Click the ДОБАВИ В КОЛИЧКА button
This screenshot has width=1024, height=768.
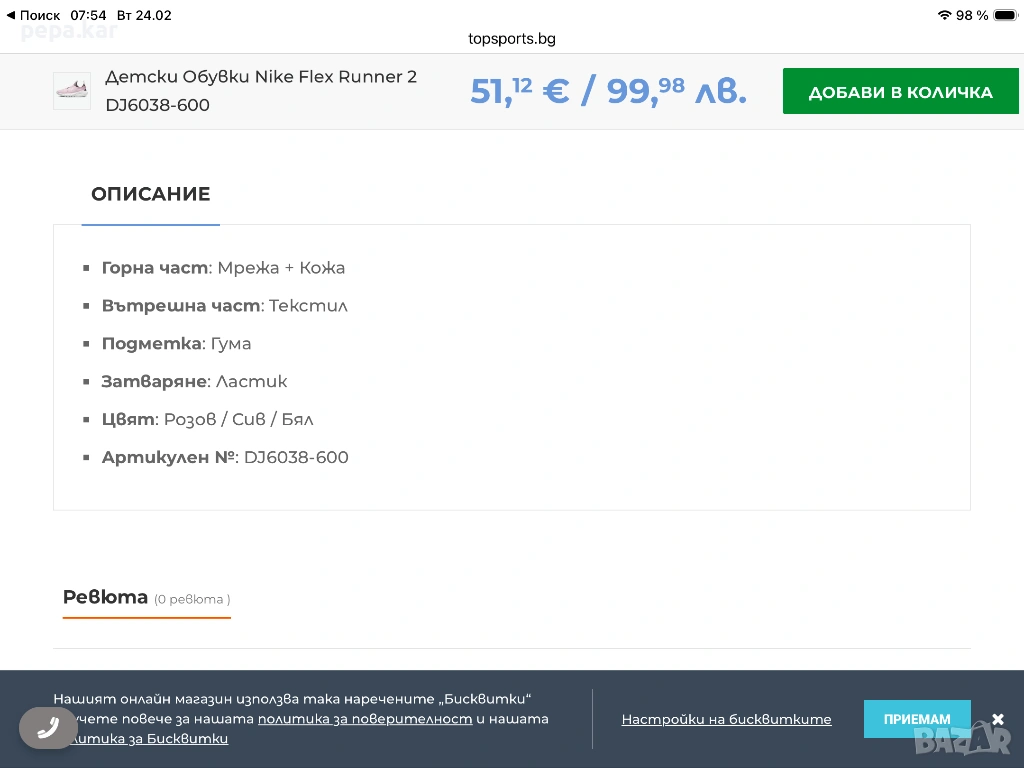click(x=900, y=92)
